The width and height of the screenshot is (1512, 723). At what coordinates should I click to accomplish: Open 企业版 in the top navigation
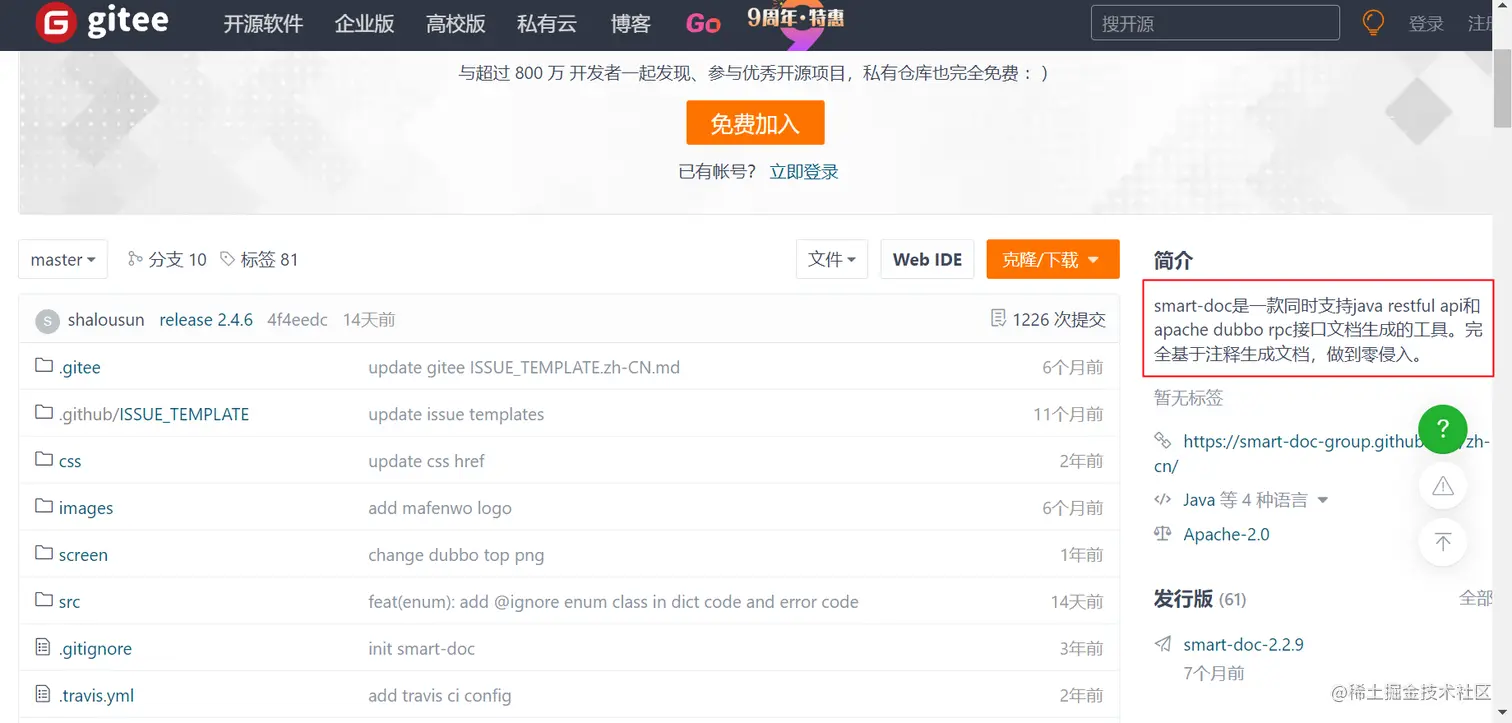364,24
